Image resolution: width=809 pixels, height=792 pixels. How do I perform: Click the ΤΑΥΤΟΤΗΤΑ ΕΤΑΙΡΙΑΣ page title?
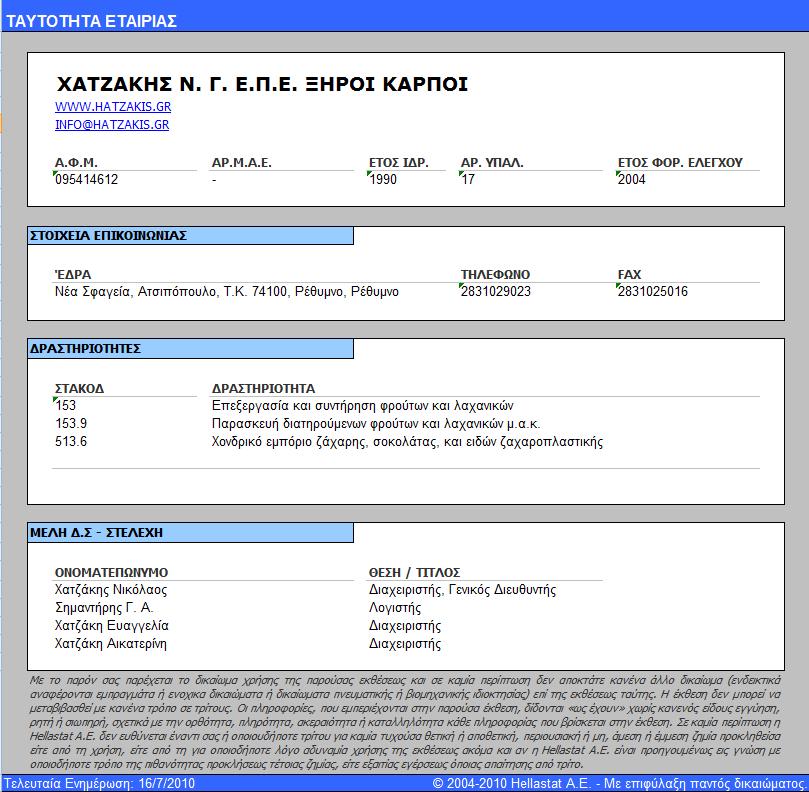point(91,21)
